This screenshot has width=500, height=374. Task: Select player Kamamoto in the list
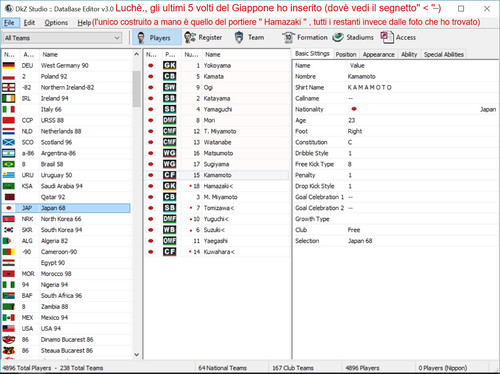[217, 175]
